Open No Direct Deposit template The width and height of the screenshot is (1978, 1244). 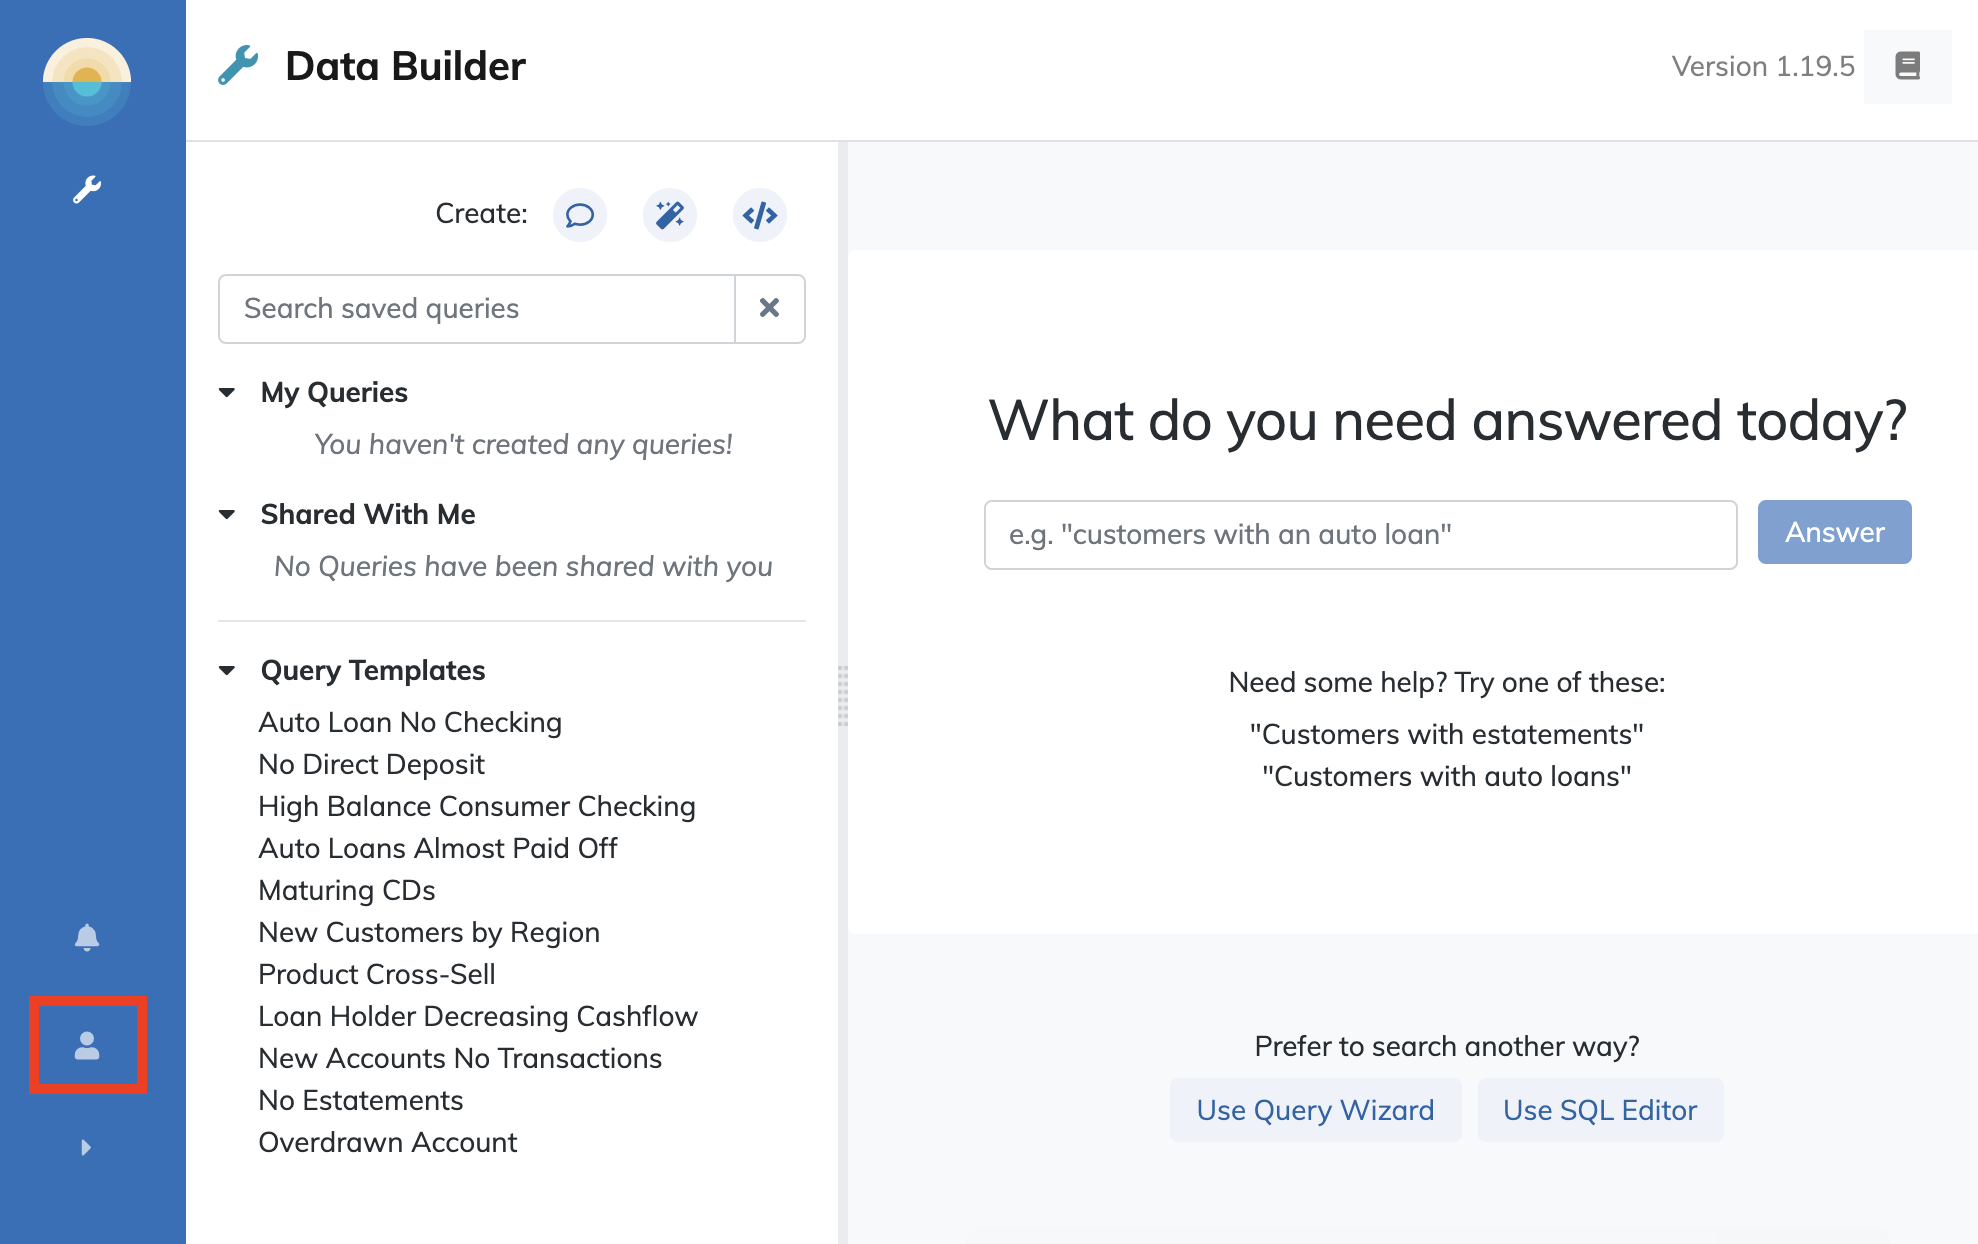[371, 764]
